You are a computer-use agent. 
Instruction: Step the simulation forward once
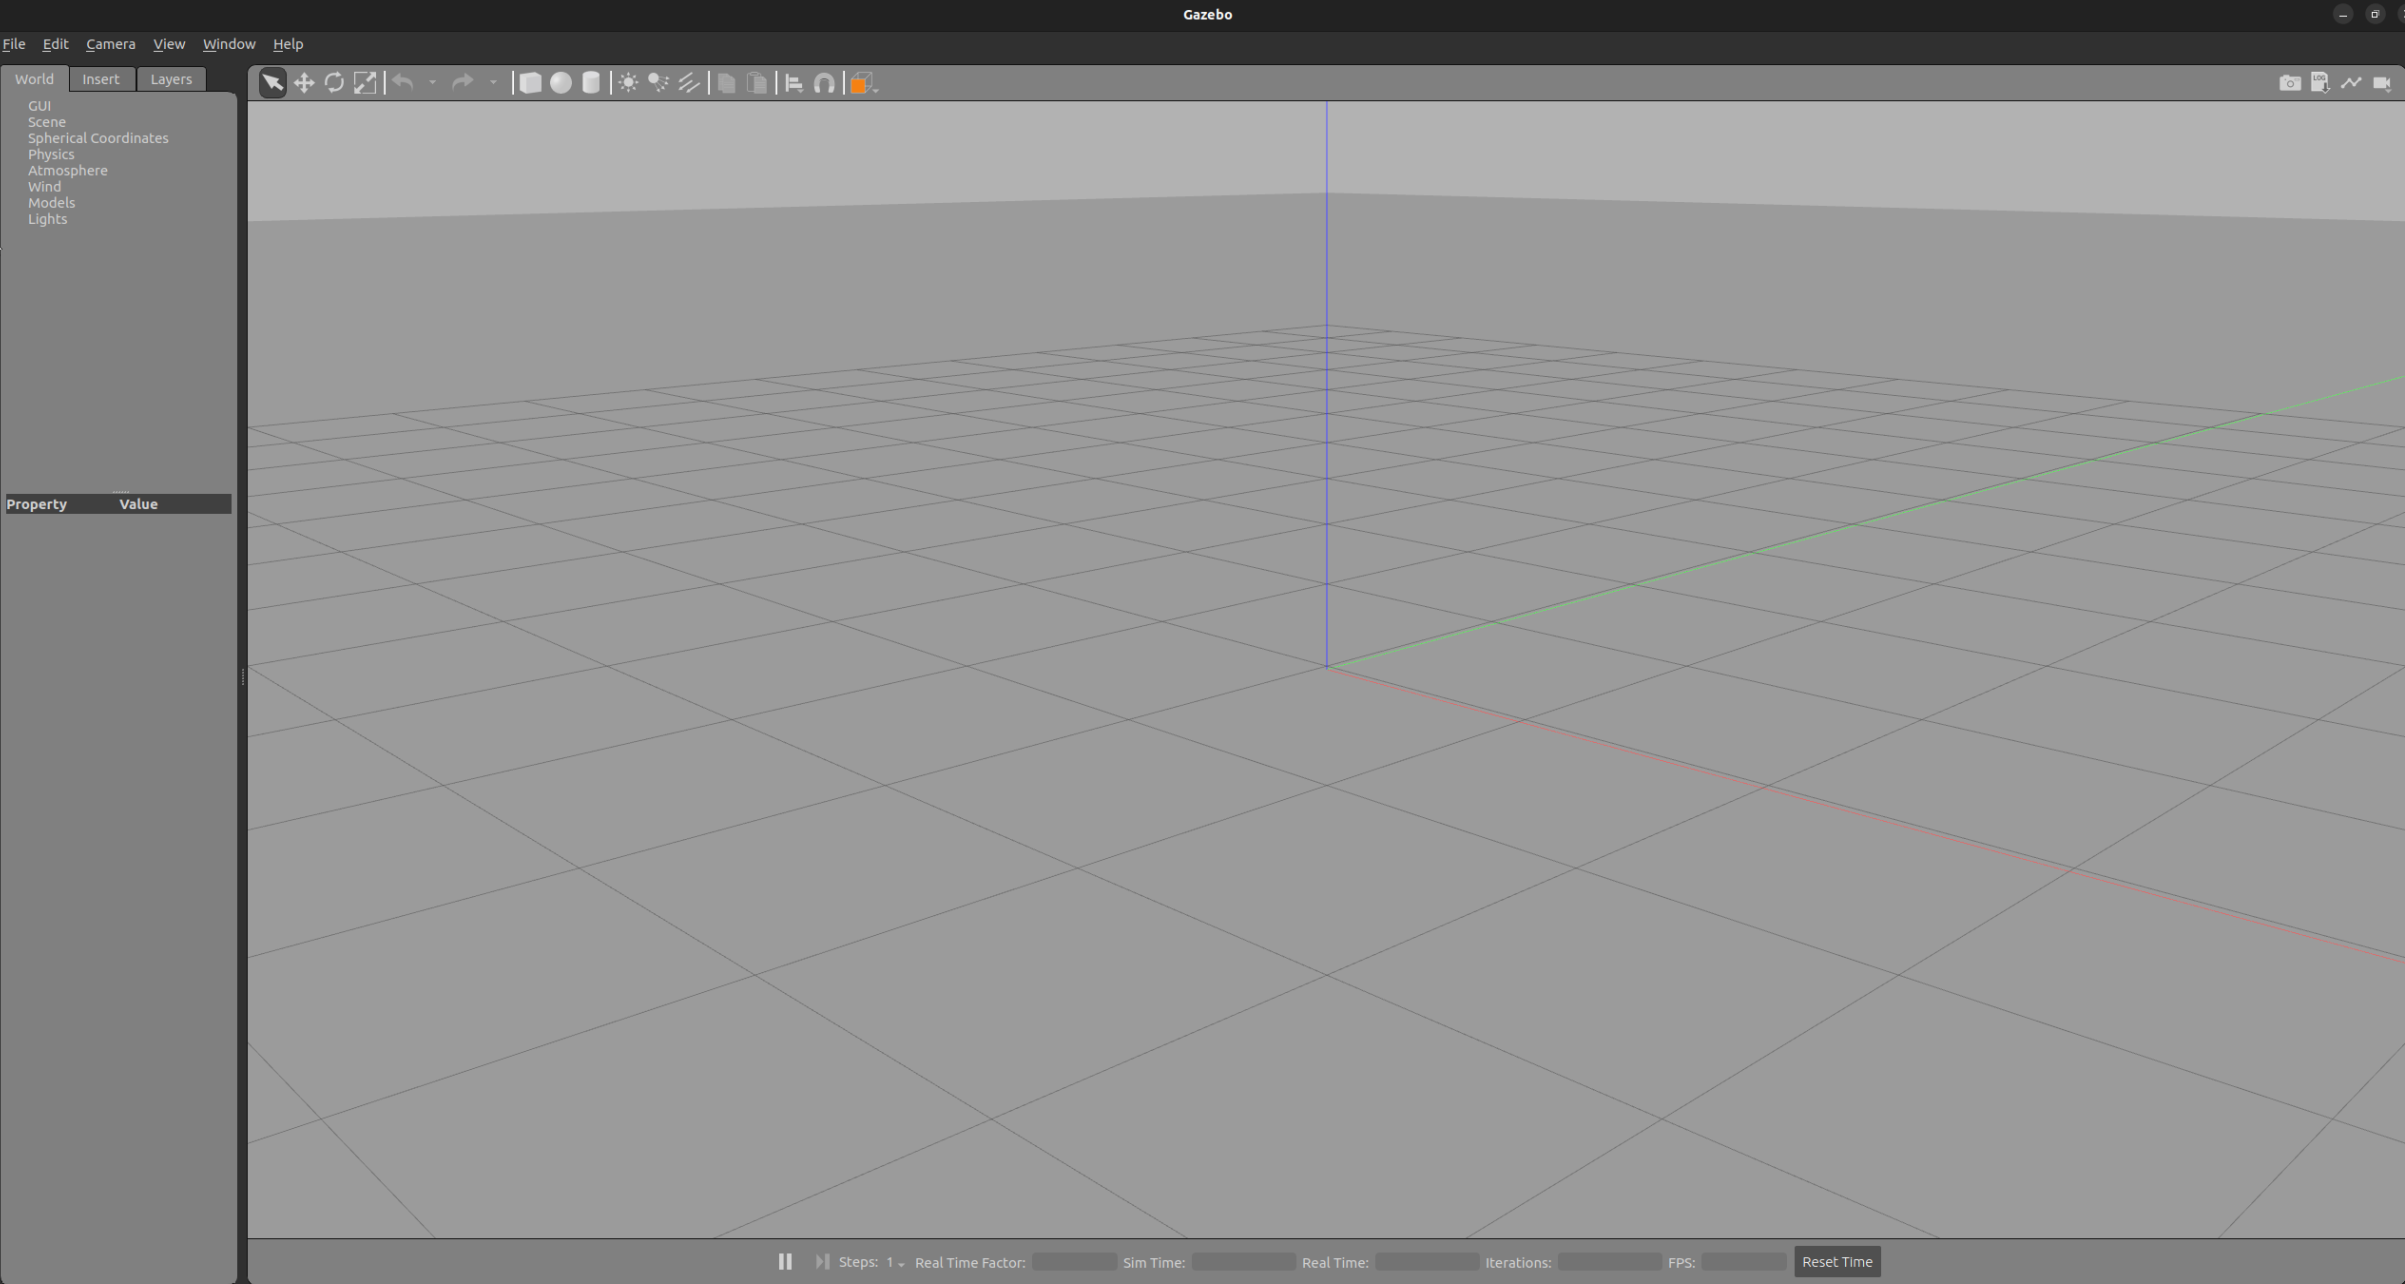pos(822,1262)
